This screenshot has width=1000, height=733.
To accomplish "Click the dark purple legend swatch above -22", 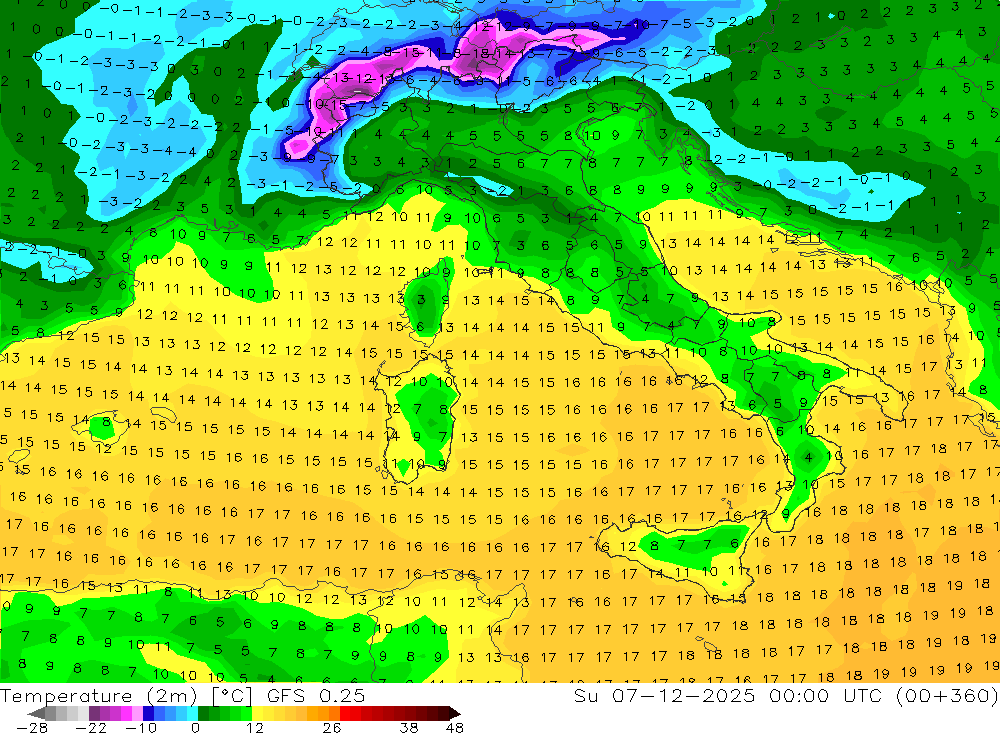I will tap(94, 713).
